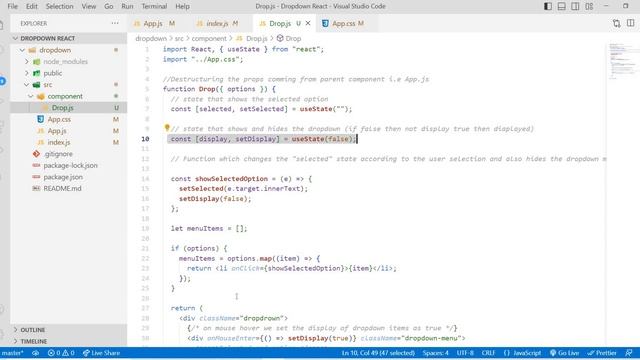640x360 pixels.
Task: Open the File menu
Action: (13, 6)
